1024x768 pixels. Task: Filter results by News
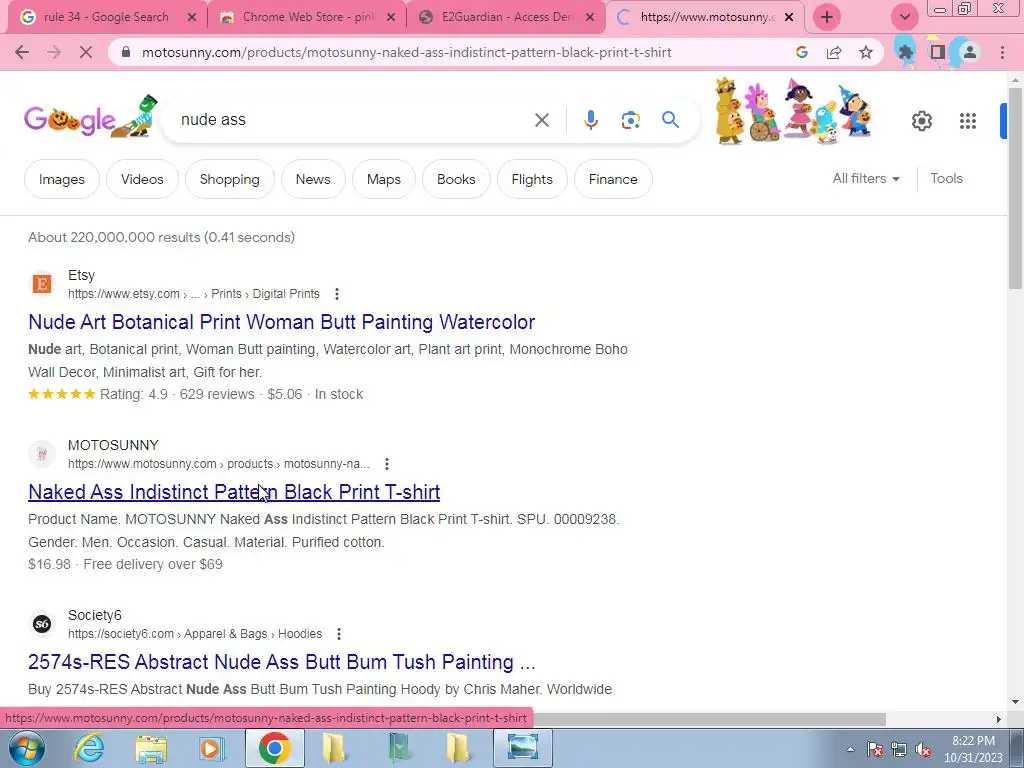pos(313,179)
